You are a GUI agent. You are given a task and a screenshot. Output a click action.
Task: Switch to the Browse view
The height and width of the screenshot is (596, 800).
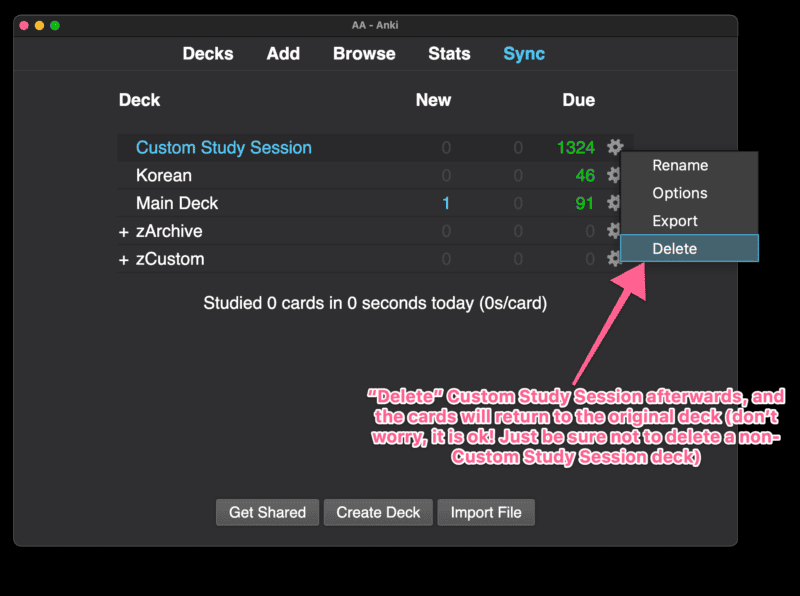[364, 54]
